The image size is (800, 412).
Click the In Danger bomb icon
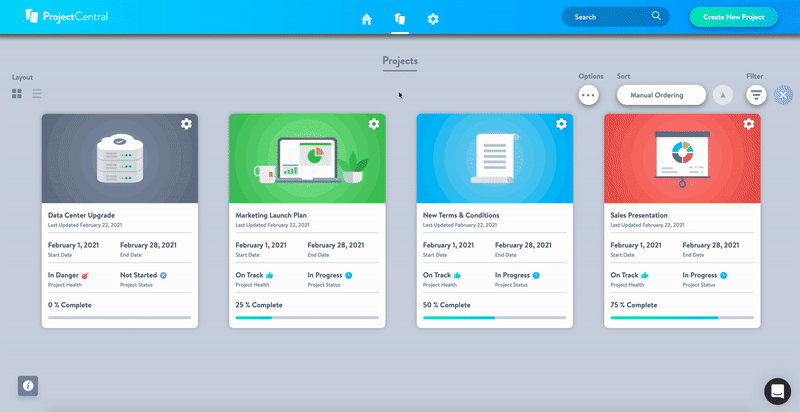[85, 275]
